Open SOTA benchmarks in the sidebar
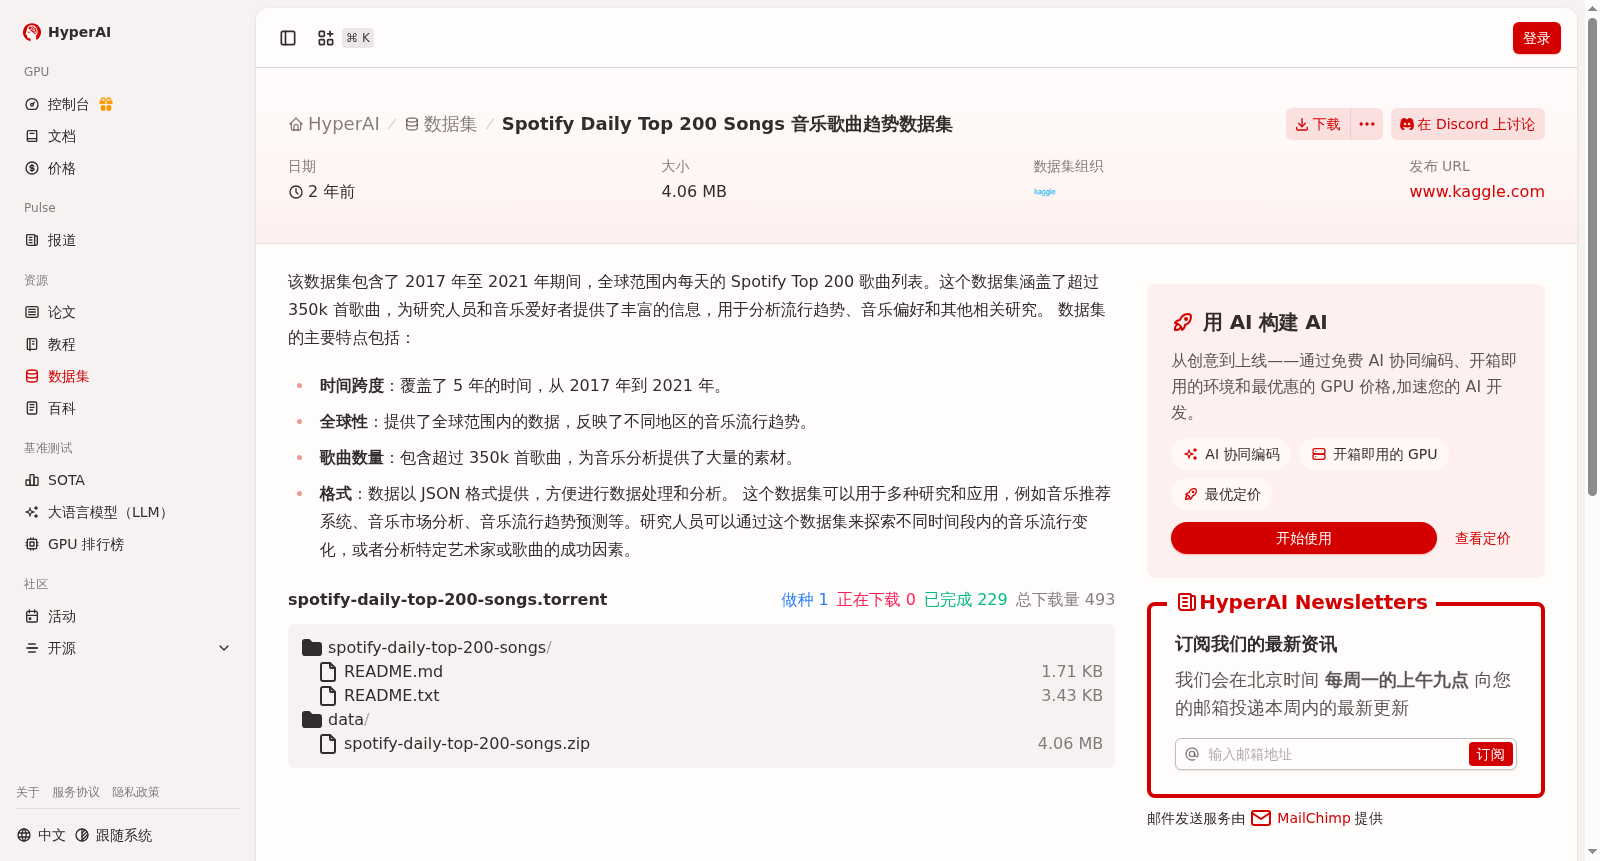 [66, 480]
